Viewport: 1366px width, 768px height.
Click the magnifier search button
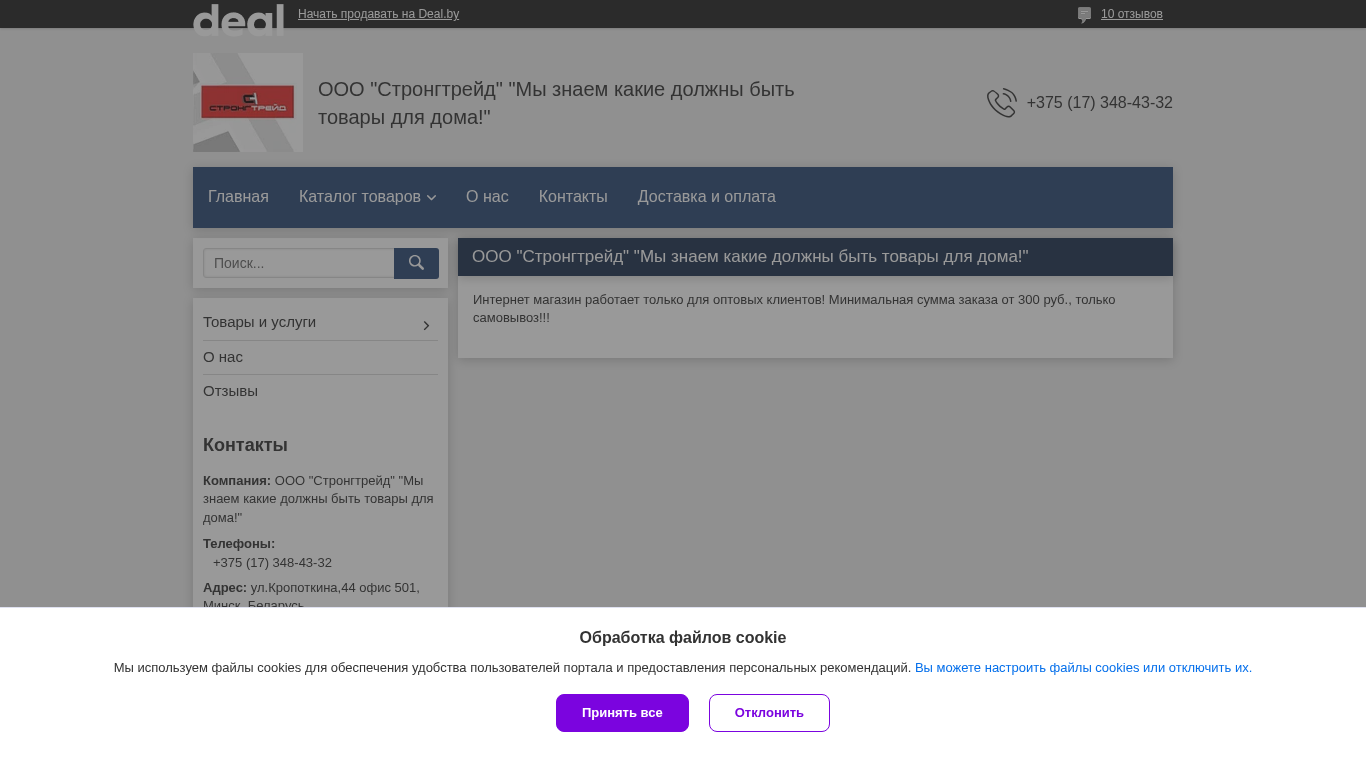(x=416, y=263)
